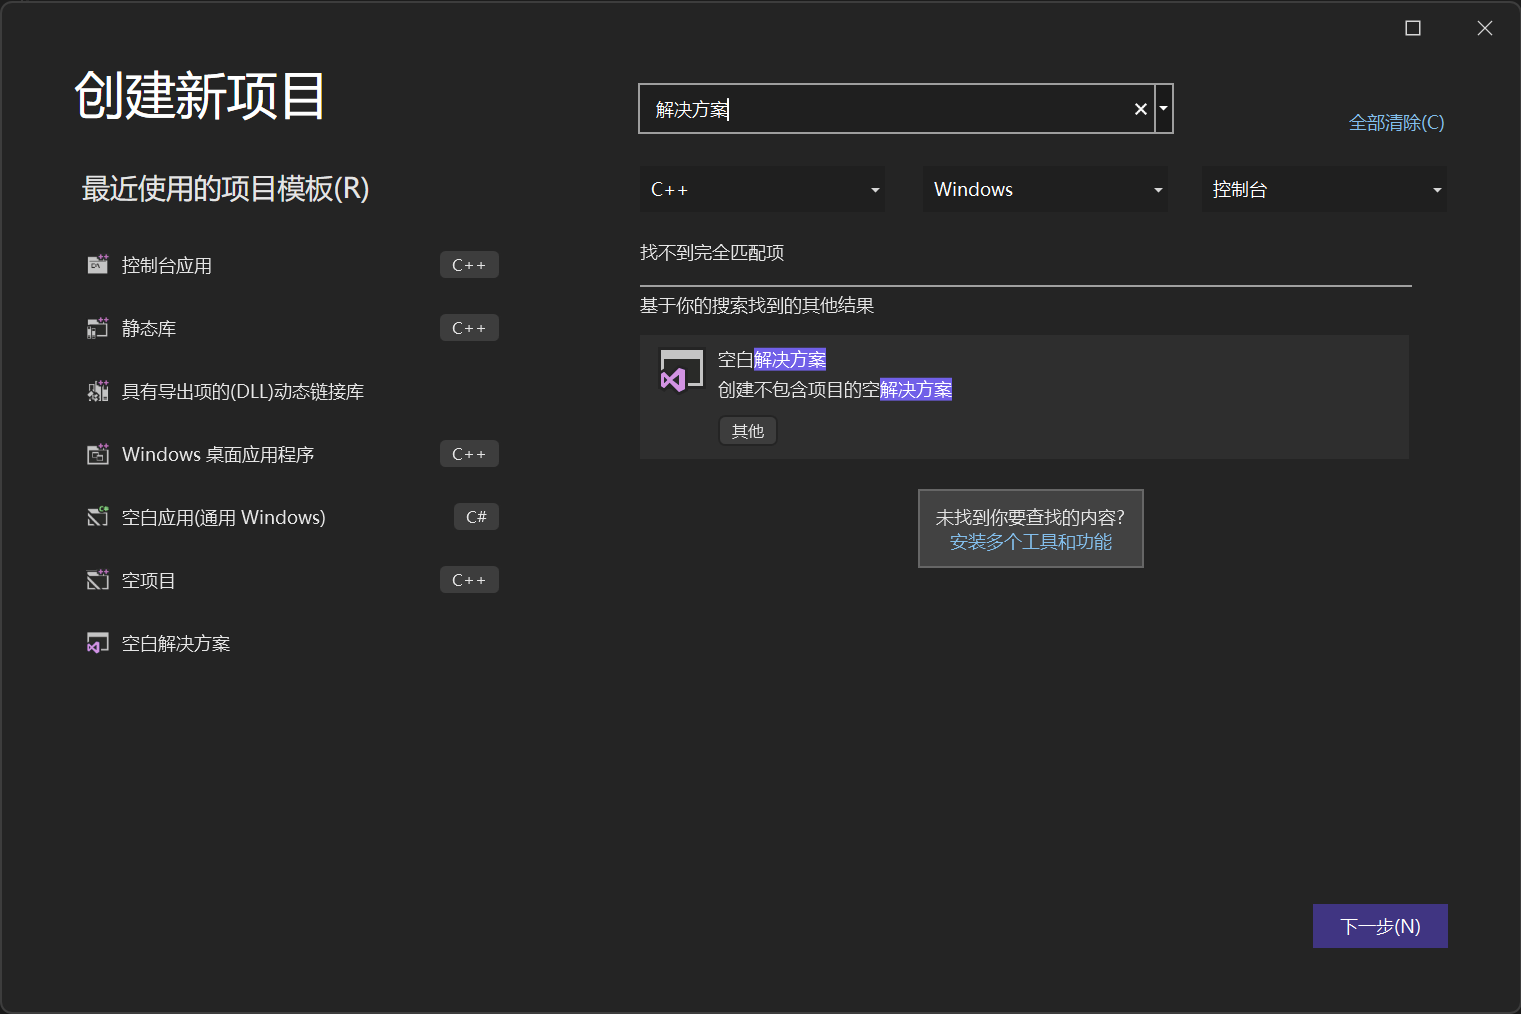Image resolution: width=1521 pixels, height=1014 pixels.
Task: Open the C++ language filter dropdown
Action: [762, 189]
